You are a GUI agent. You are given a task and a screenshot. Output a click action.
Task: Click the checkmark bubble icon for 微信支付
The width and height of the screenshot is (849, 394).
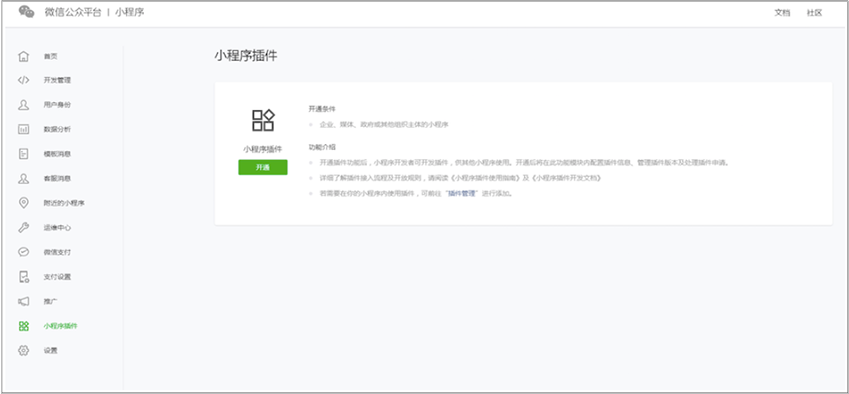pyautogui.click(x=23, y=252)
